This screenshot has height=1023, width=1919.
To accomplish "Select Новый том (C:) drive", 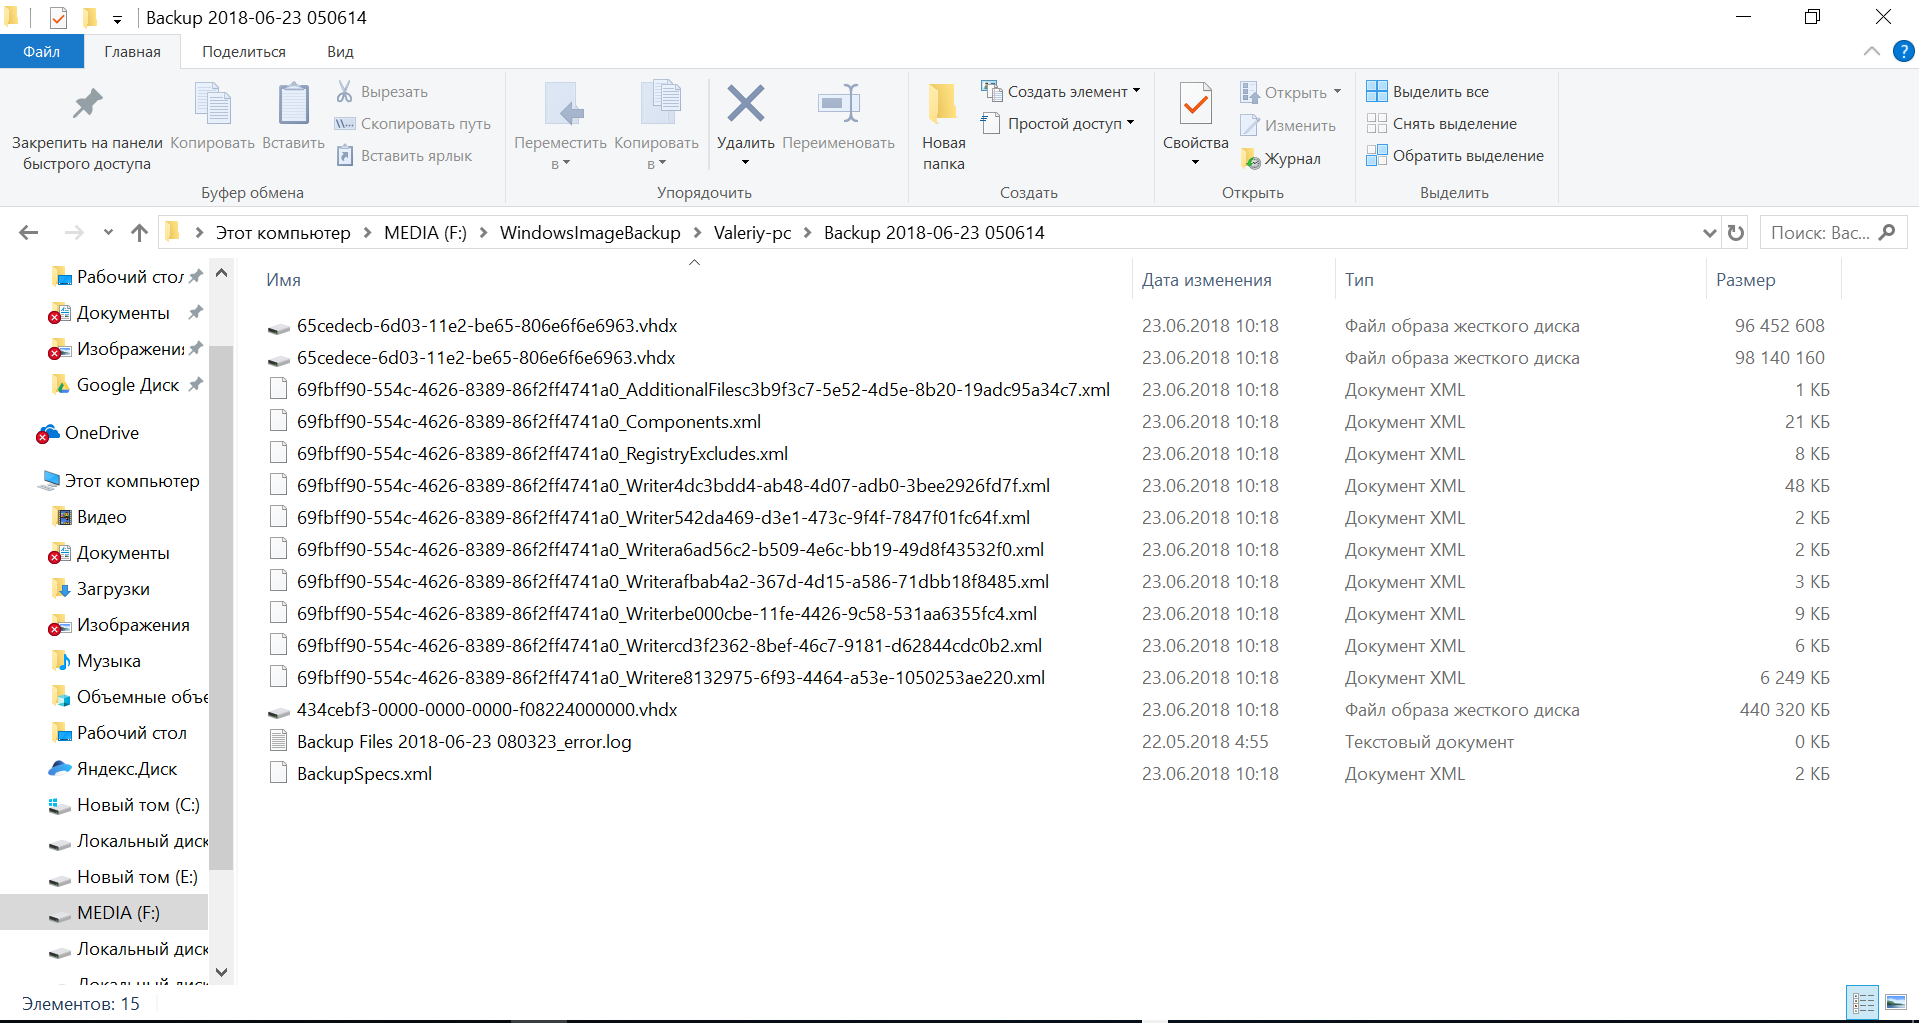I will [x=124, y=805].
